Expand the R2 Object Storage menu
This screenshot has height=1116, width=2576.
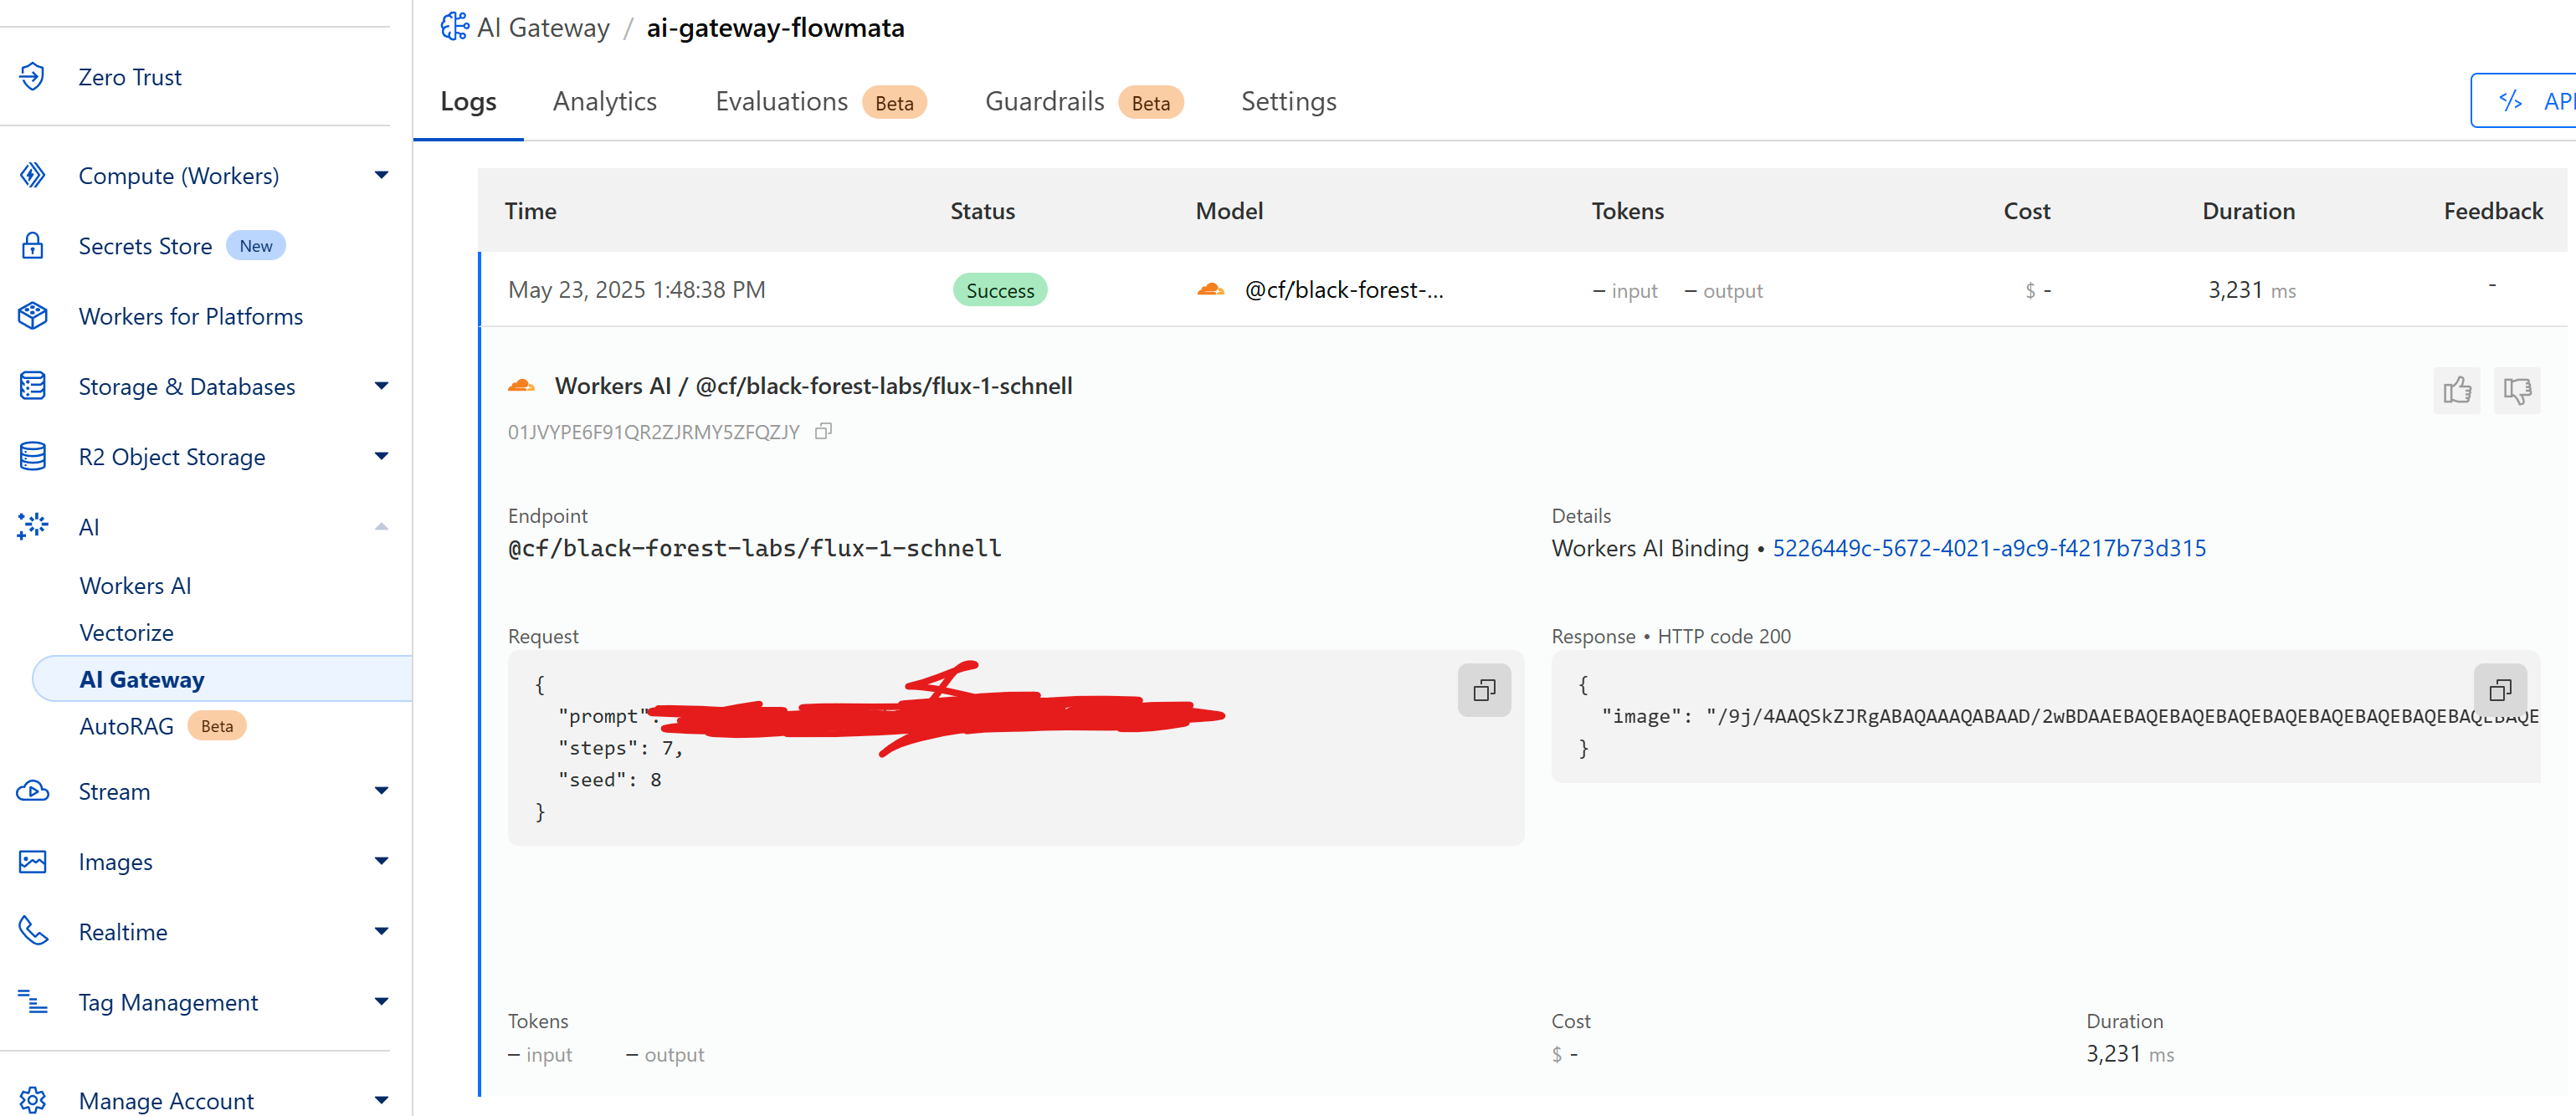[x=381, y=456]
